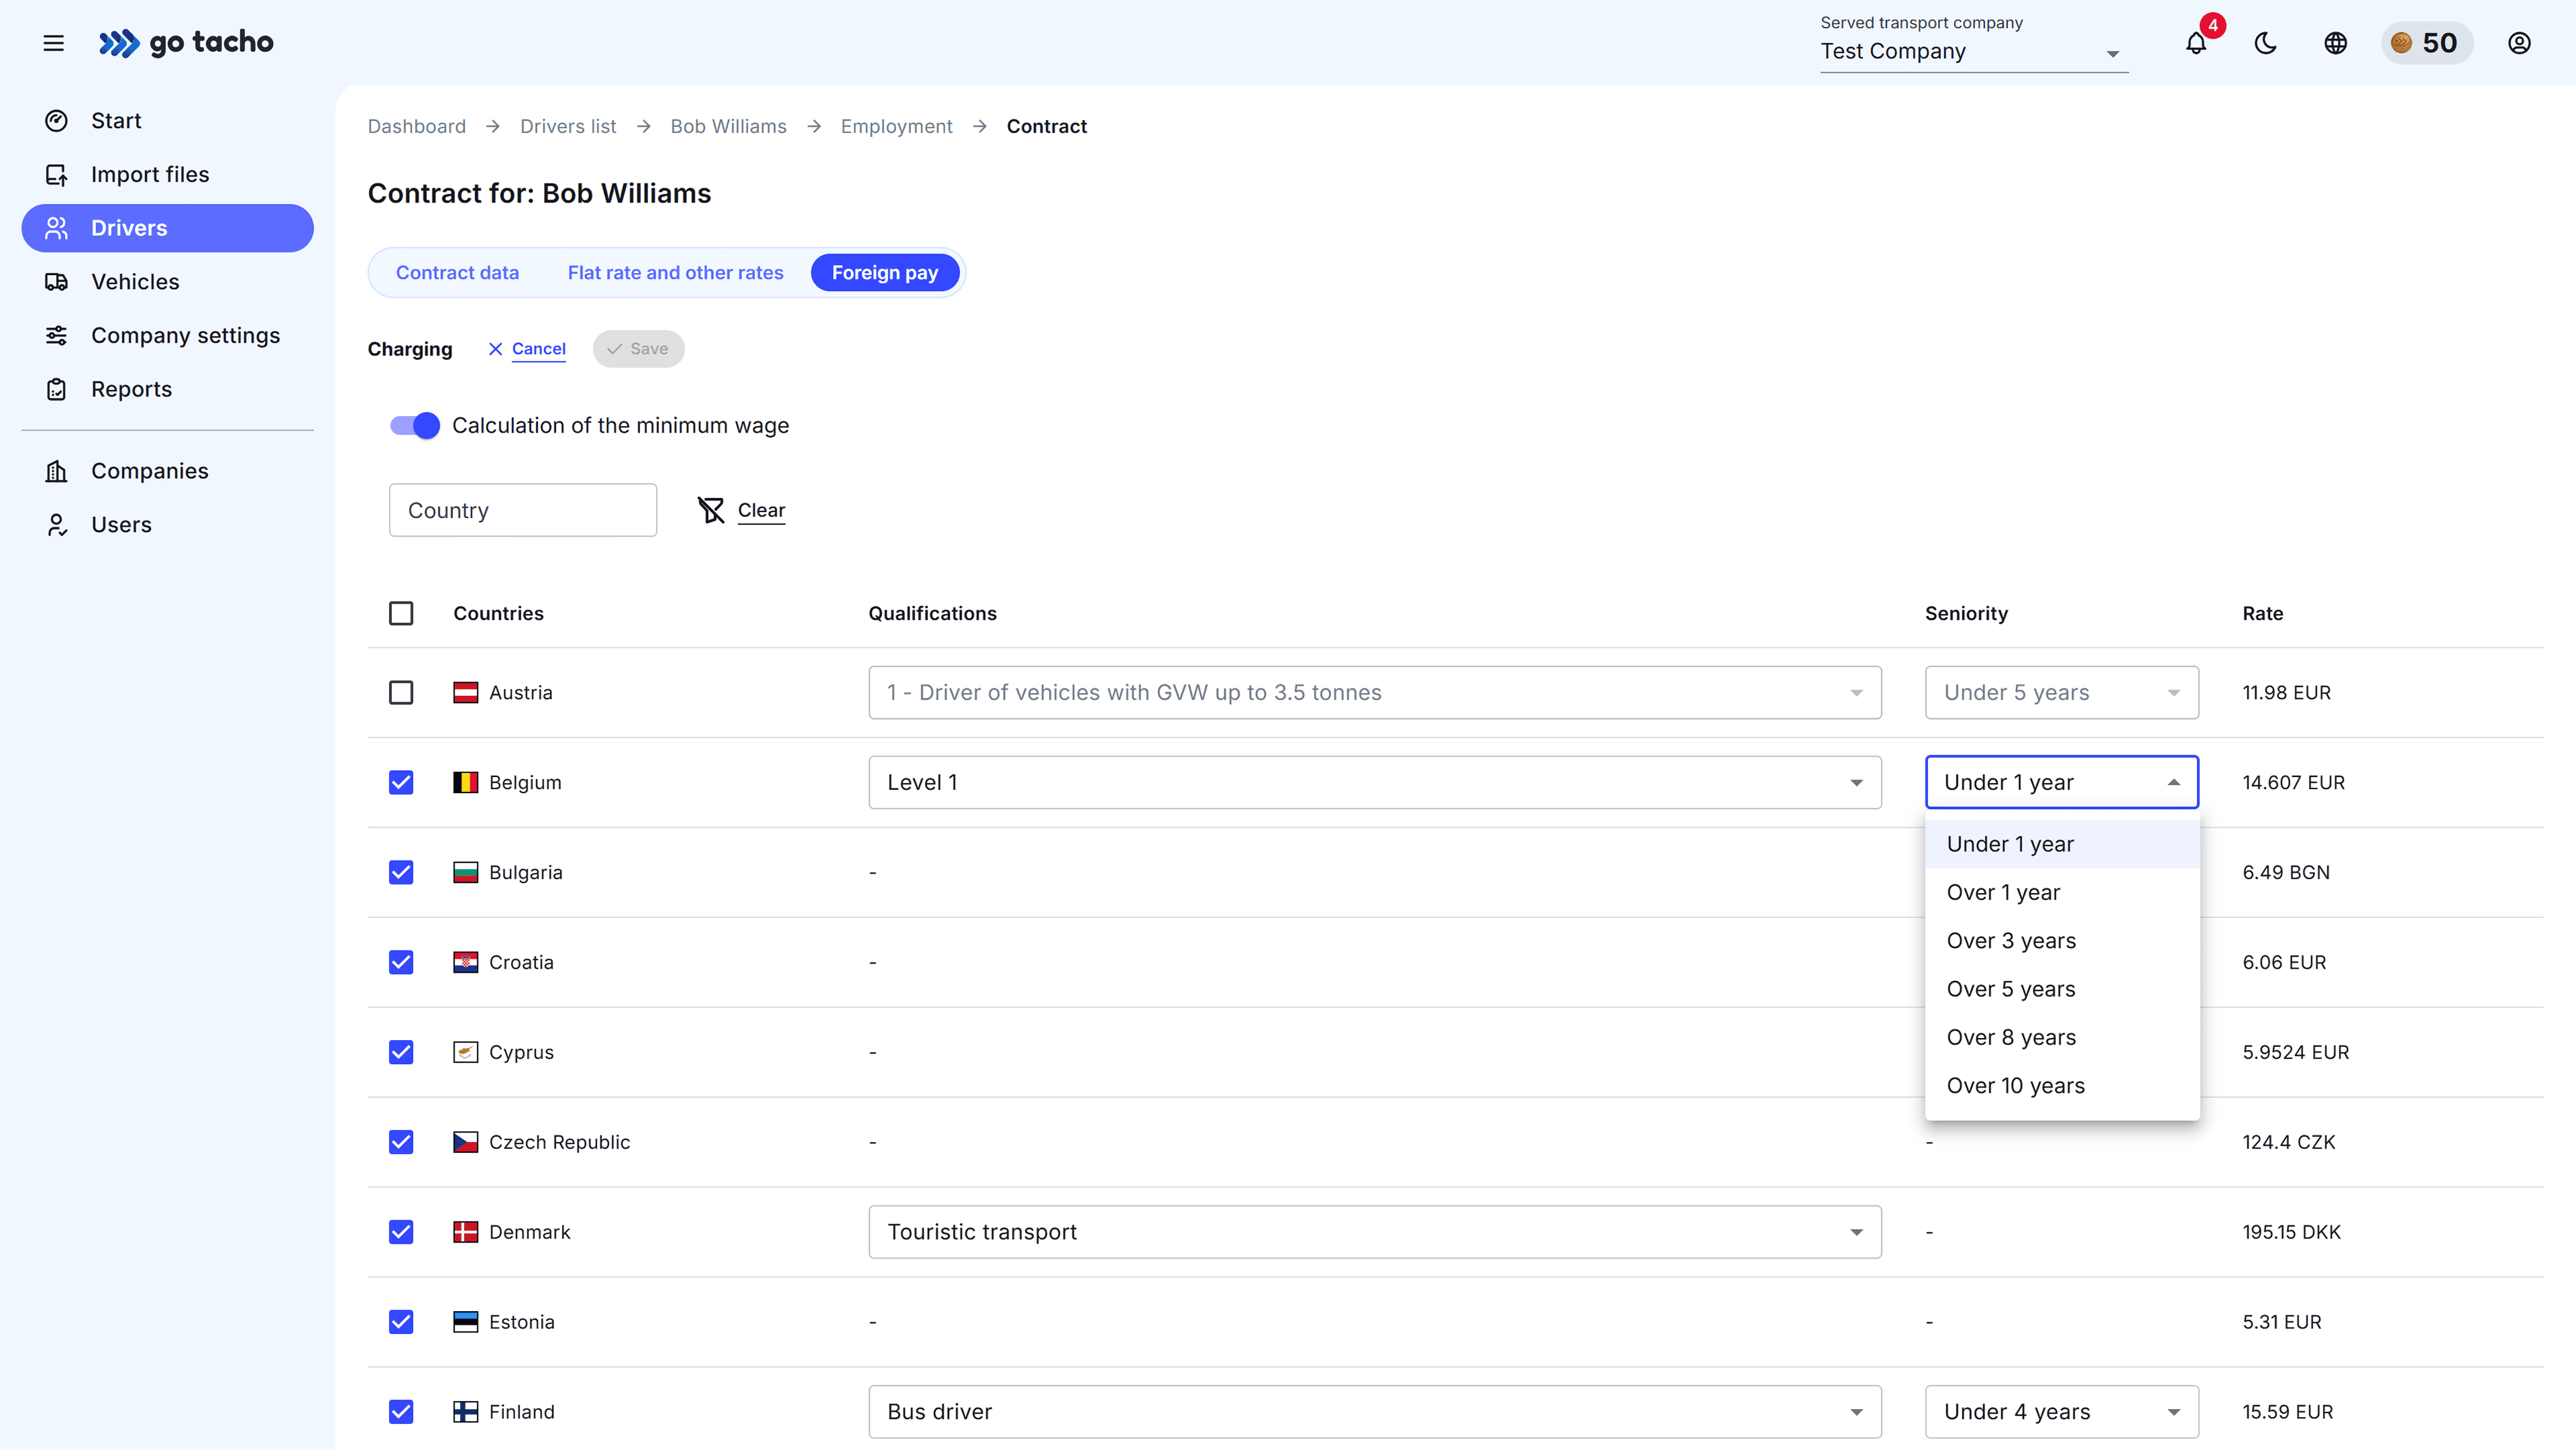This screenshot has width=2576, height=1450.
Task: Go to Dashboard breadcrumb
Action: pos(417,127)
